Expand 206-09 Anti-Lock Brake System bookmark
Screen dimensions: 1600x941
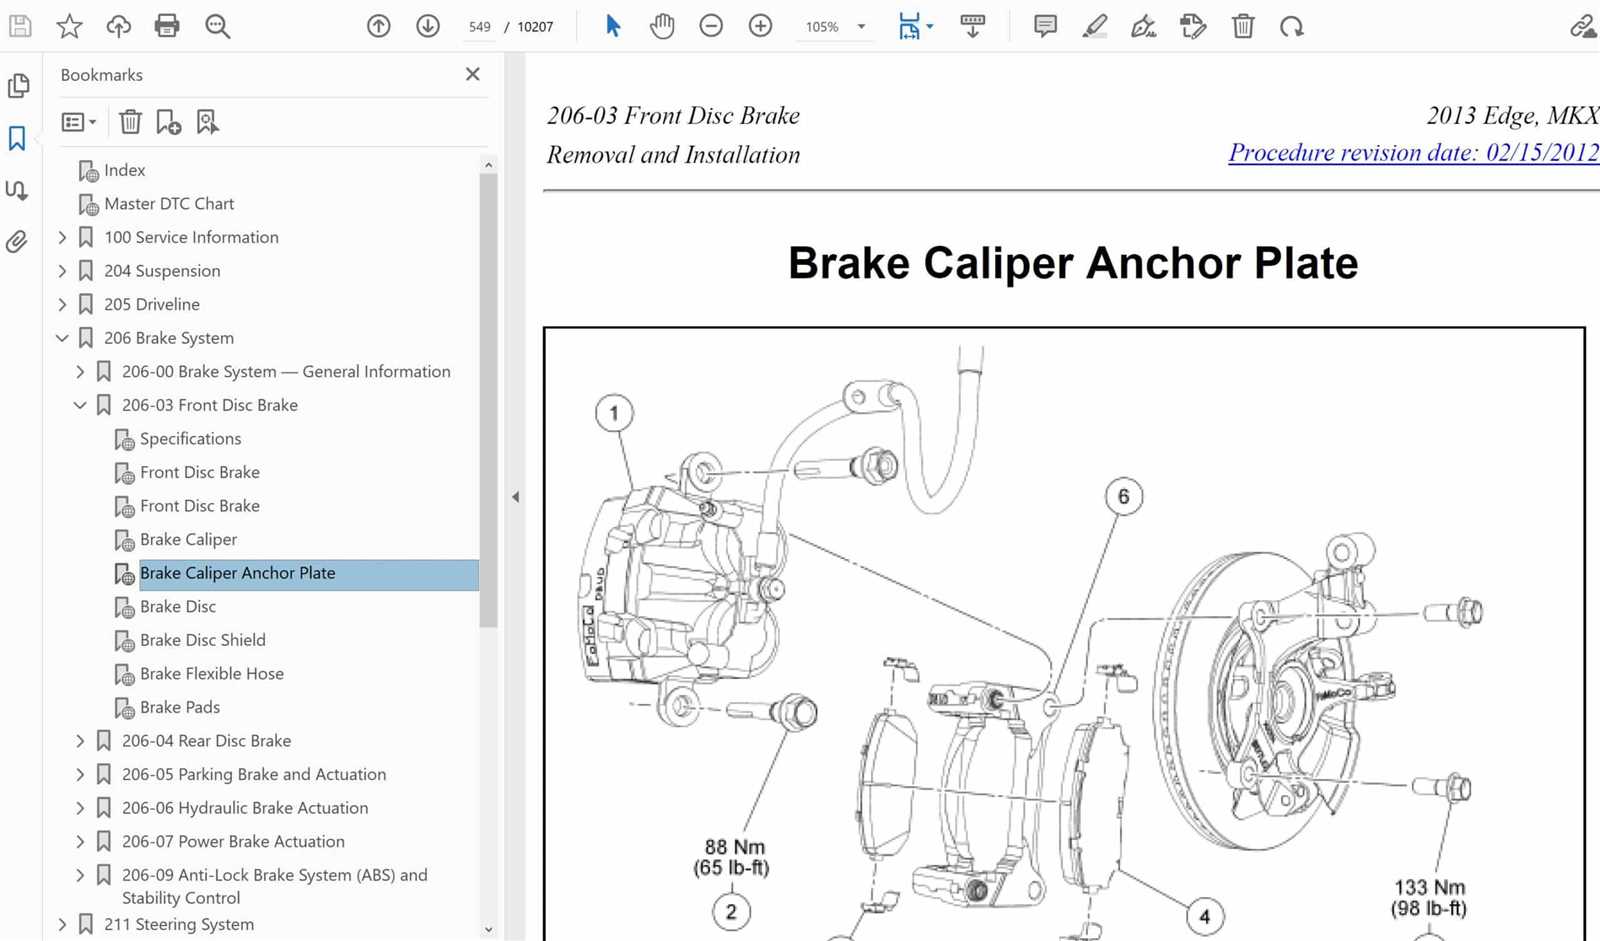click(x=80, y=875)
